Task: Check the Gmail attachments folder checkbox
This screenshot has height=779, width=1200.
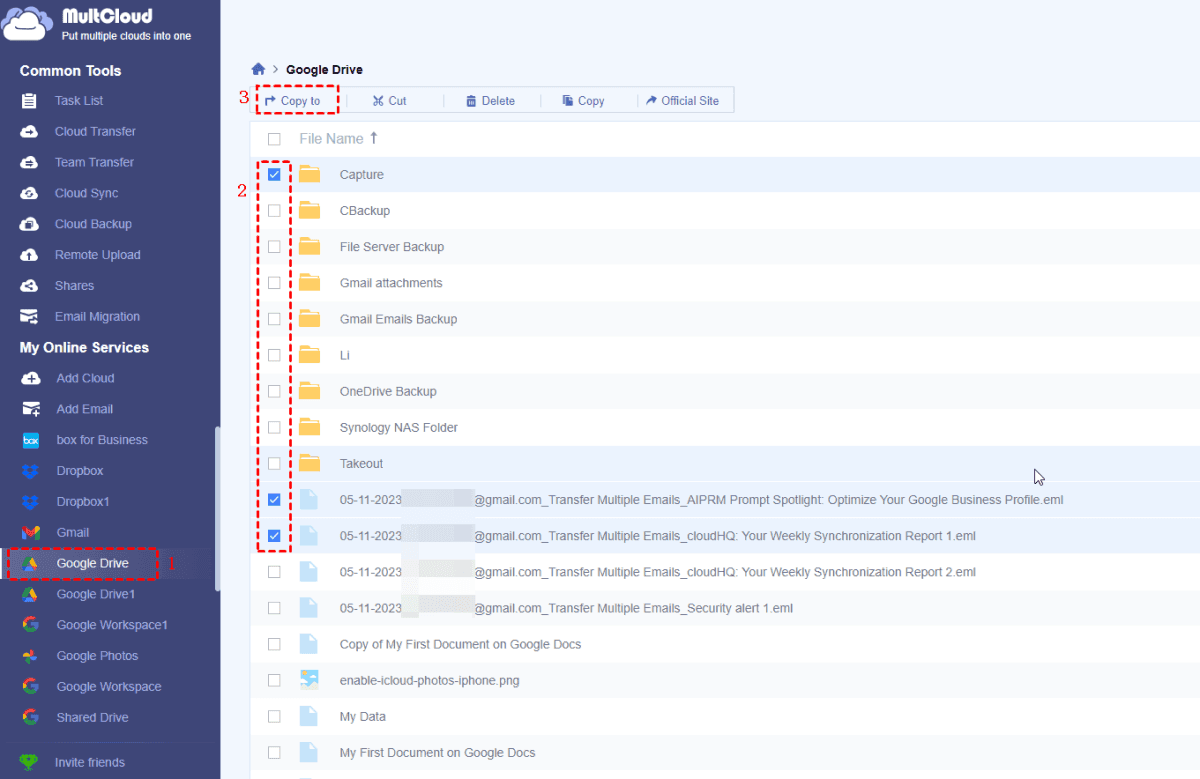Action: (274, 283)
